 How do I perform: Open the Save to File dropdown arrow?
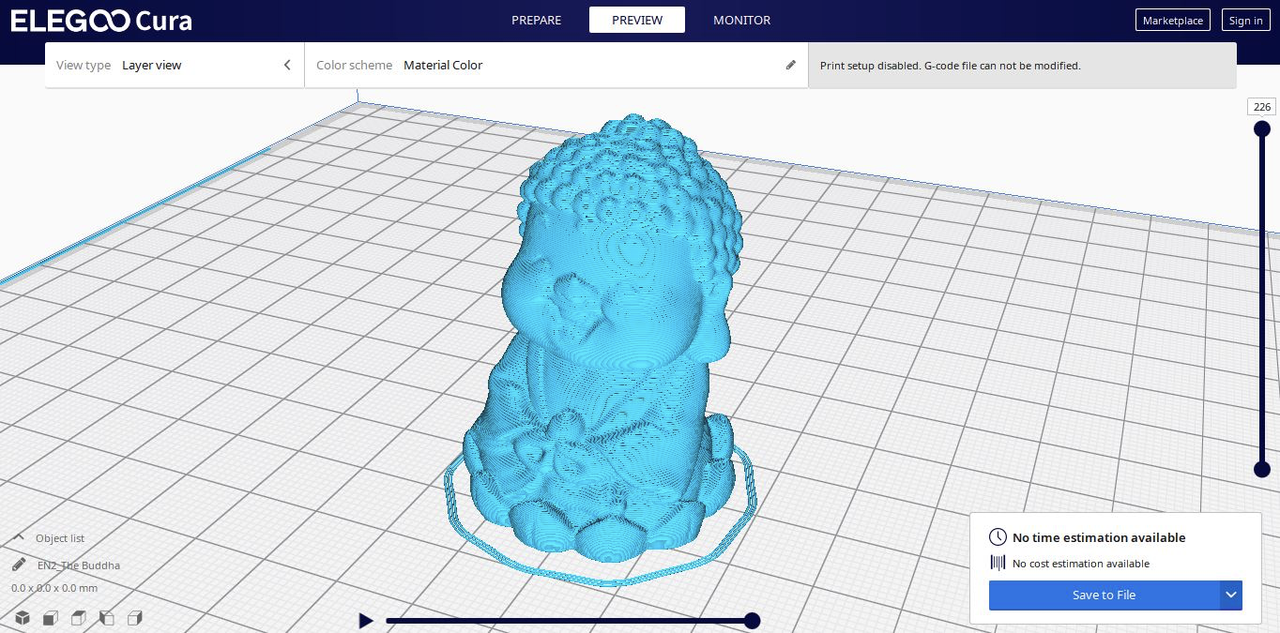1231,595
